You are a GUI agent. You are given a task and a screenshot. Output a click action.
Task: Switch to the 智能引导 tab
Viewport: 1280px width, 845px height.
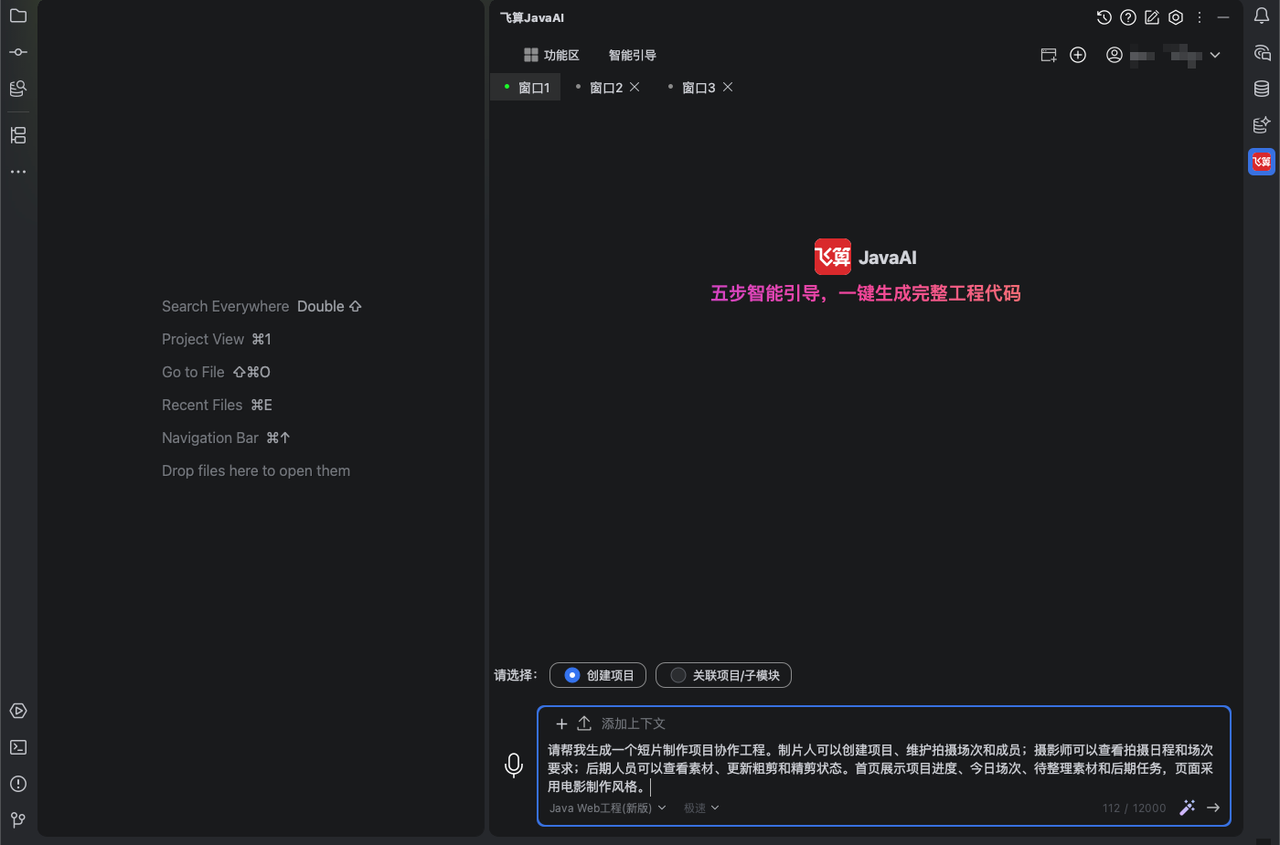click(632, 55)
